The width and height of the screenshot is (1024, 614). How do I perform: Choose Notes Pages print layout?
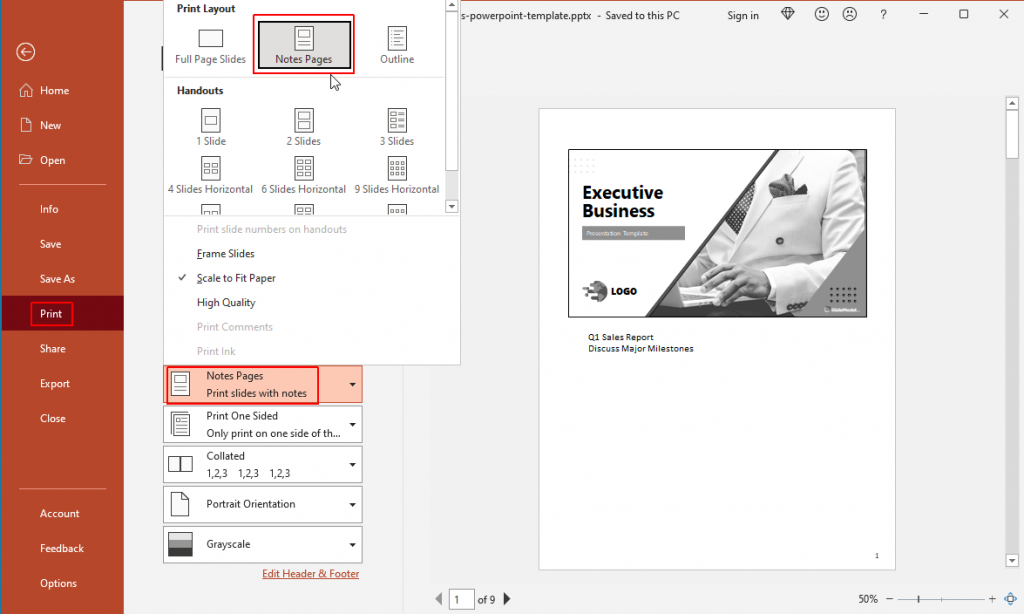304,44
